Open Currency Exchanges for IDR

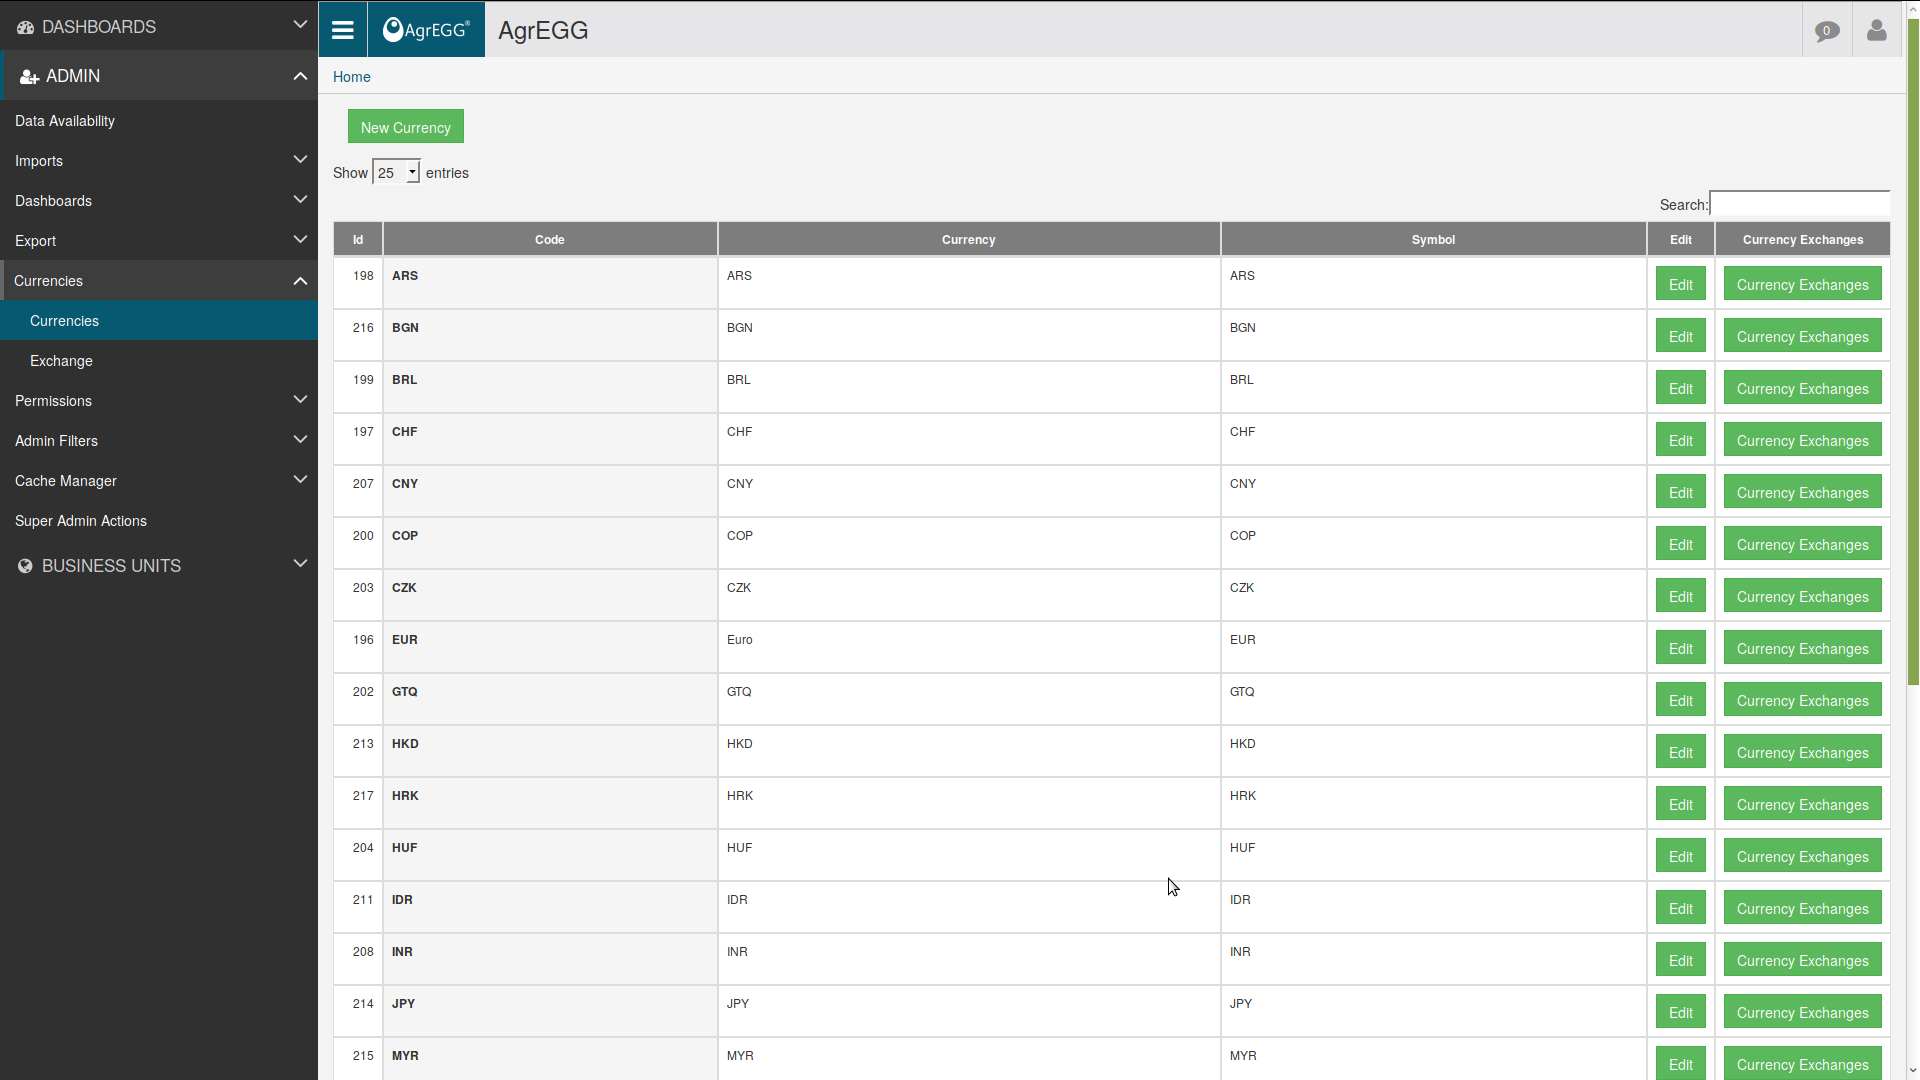point(1803,908)
